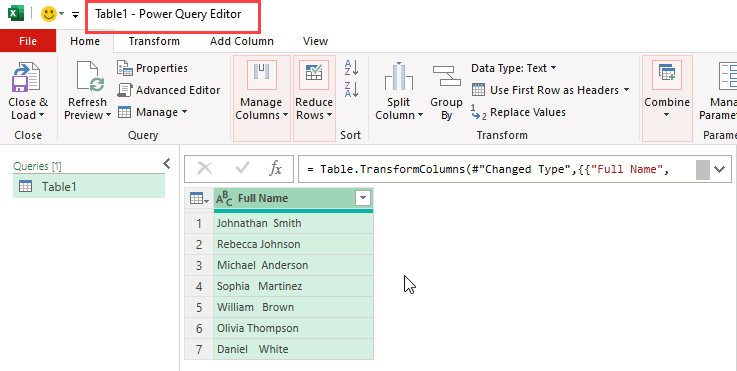Expand the Reduce Rows dropdown arrow
Image resolution: width=737 pixels, height=371 pixels.
pos(329,115)
